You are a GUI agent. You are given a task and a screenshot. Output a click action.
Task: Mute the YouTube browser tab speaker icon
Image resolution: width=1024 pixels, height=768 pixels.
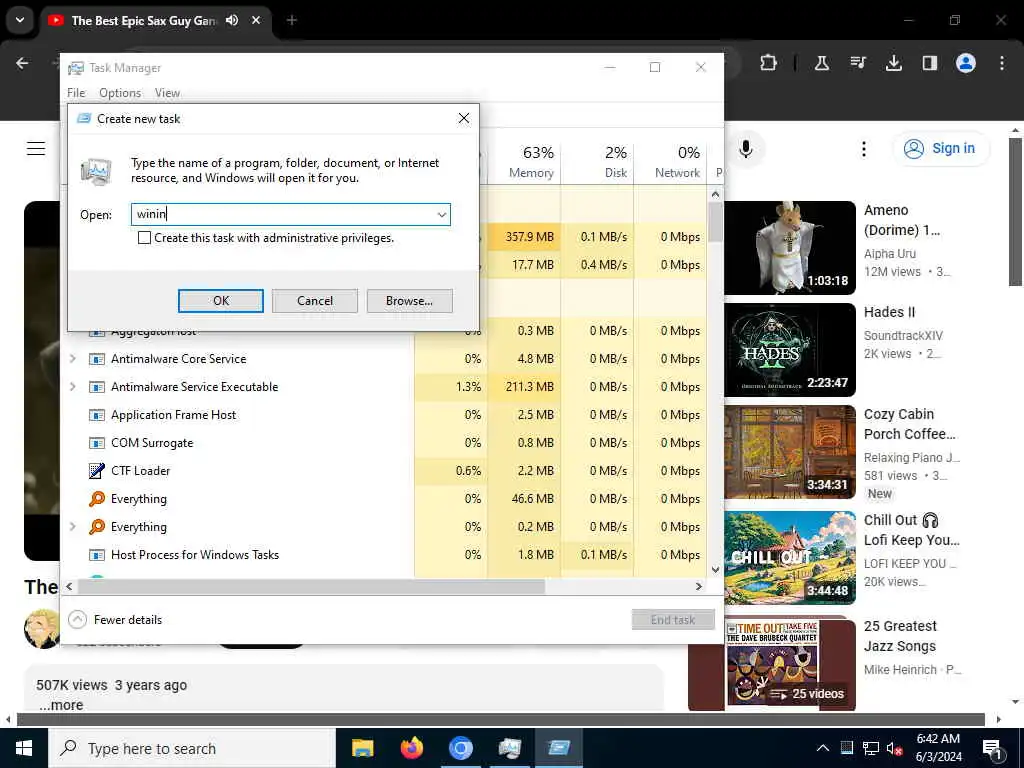tap(232, 20)
